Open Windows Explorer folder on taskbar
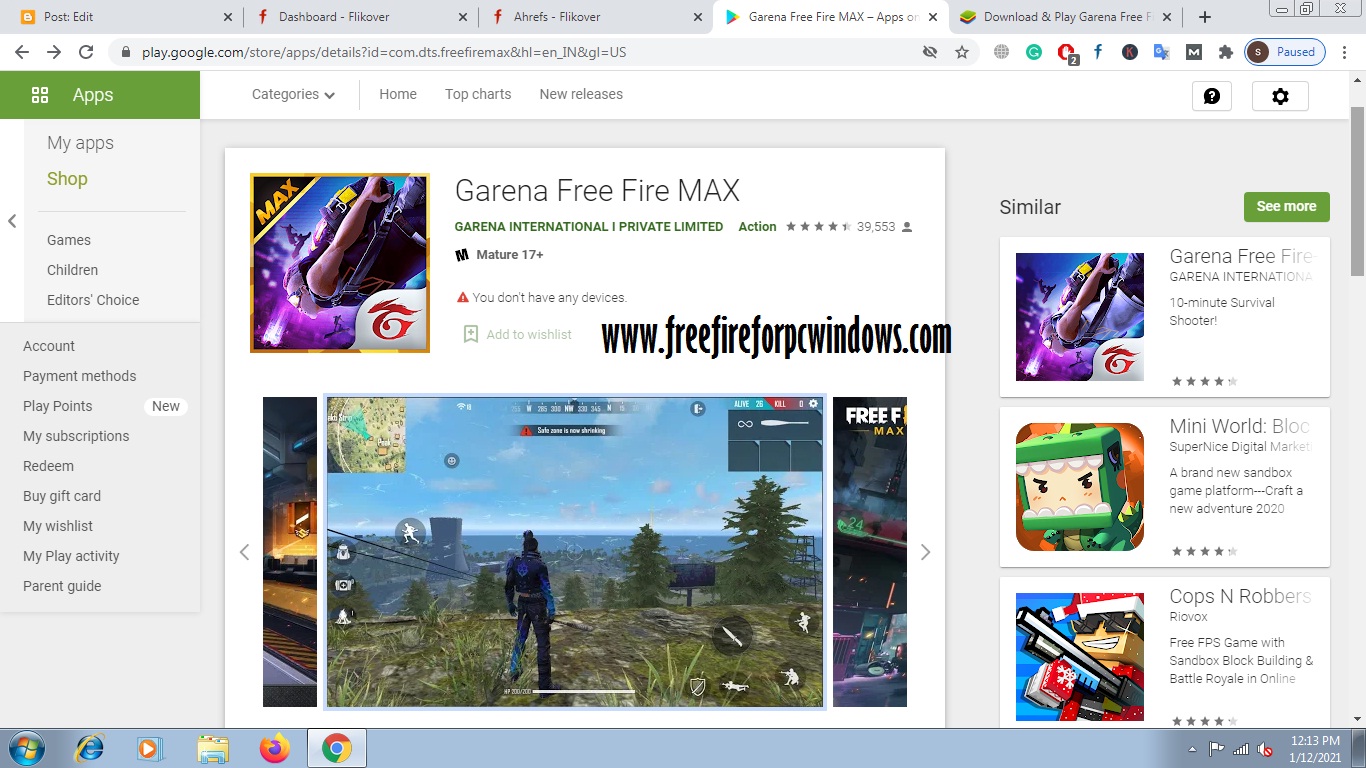The width and height of the screenshot is (1366, 768). pos(213,748)
